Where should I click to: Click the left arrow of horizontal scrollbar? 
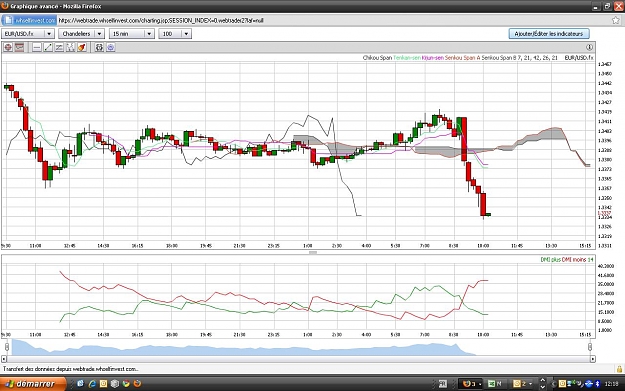[x=4, y=359]
